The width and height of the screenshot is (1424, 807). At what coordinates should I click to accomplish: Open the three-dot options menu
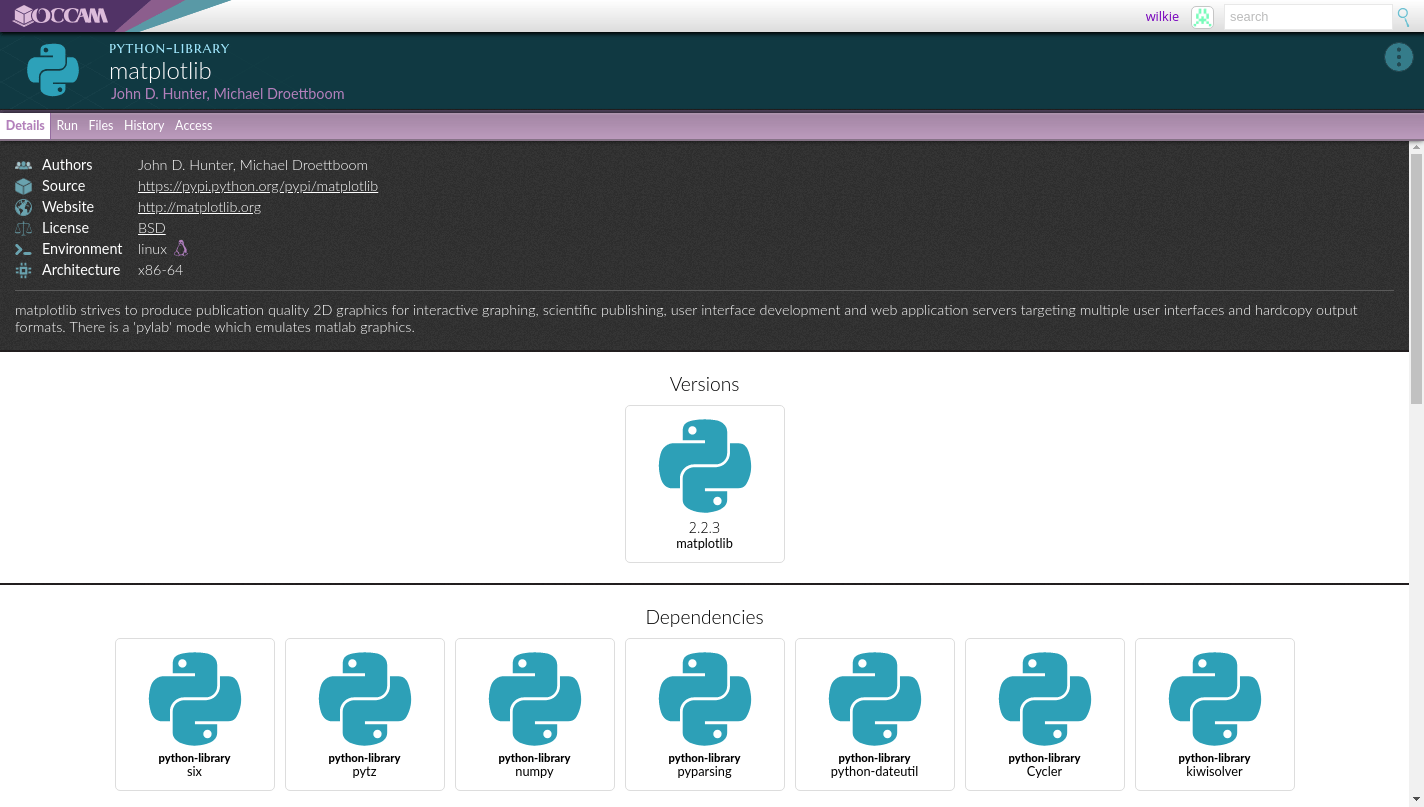[x=1398, y=57]
